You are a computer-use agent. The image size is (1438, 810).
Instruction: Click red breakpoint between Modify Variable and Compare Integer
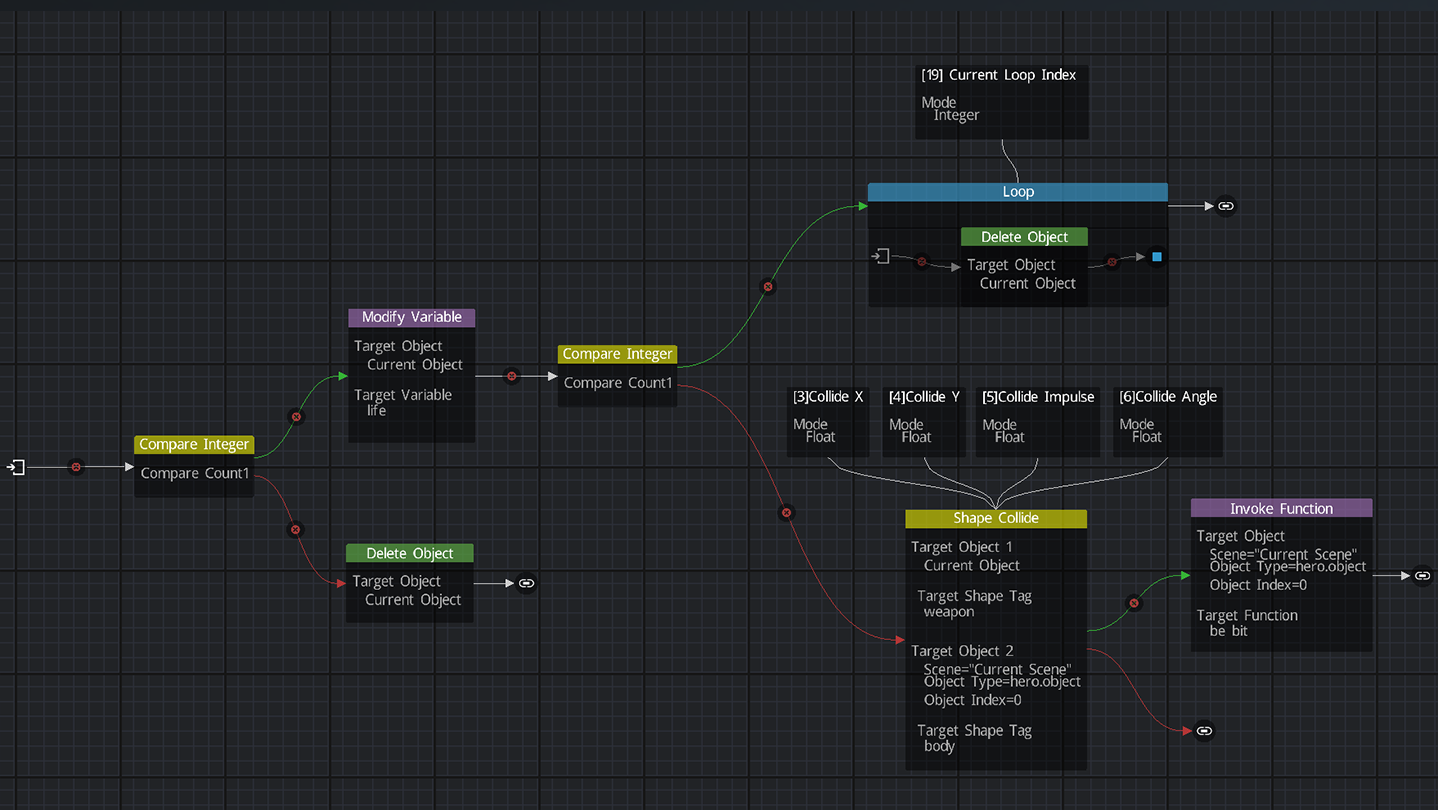pos(512,376)
